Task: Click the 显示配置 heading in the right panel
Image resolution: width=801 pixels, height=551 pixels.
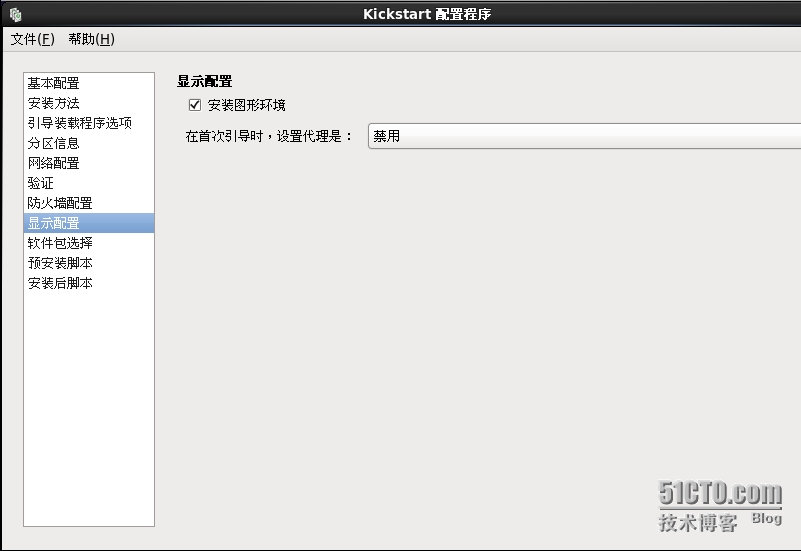Action: 205,81
